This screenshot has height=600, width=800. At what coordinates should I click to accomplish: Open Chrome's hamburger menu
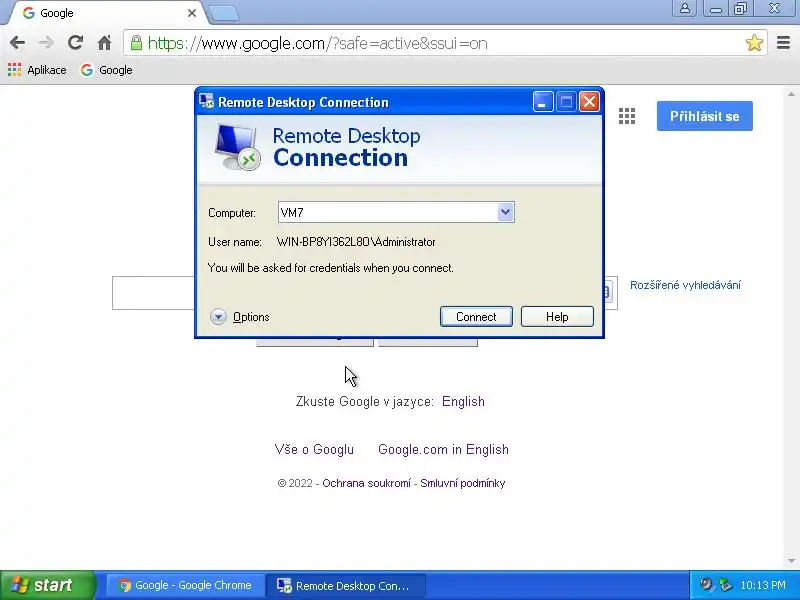783,43
